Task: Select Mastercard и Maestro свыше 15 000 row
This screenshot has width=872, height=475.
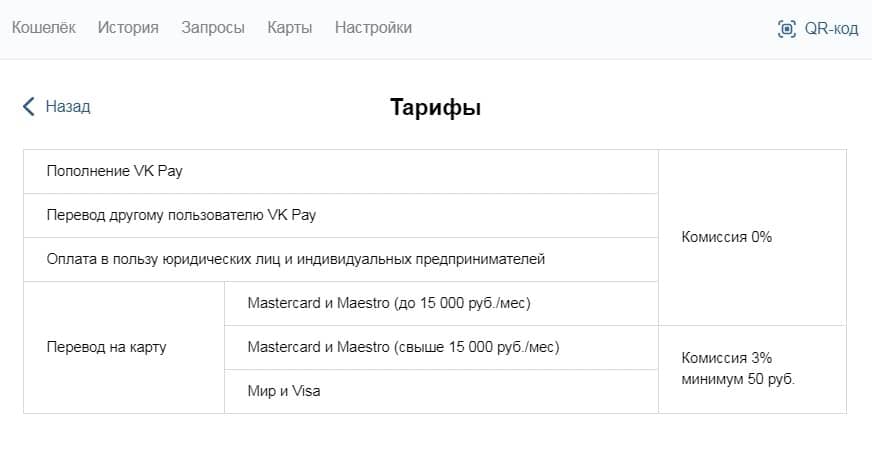Action: tap(442, 347)
